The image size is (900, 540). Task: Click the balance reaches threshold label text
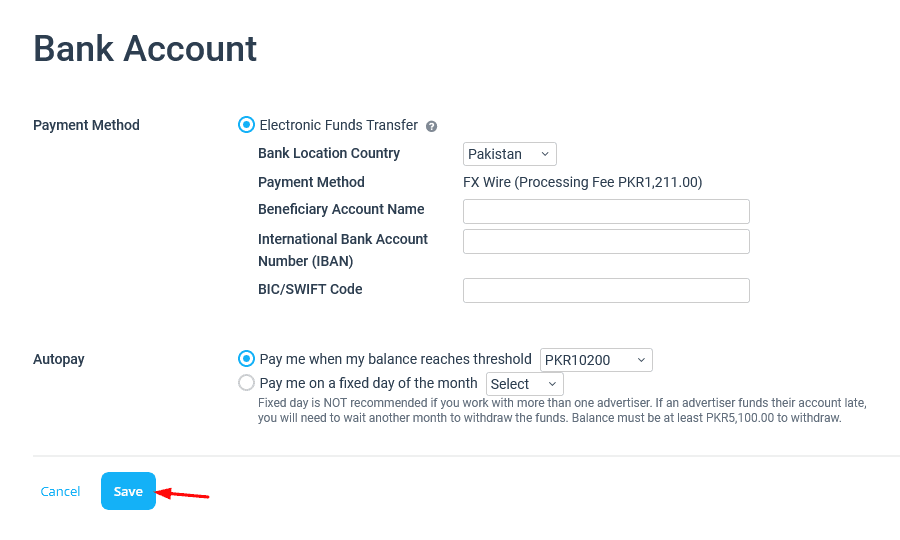point(395,359)
